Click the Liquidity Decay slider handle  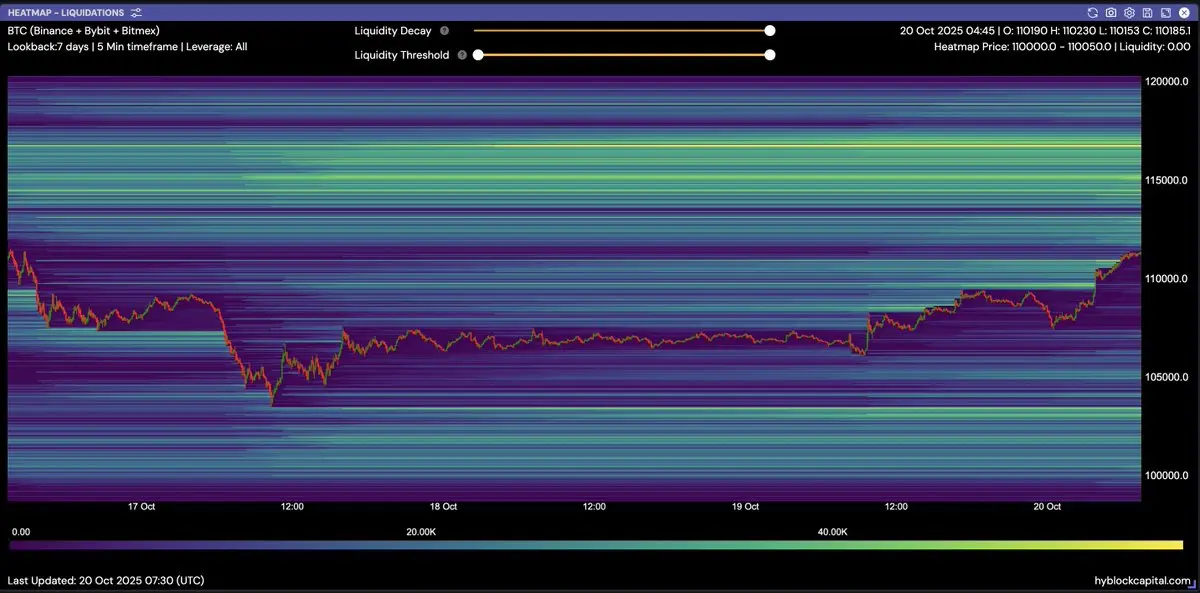(770, 31)
